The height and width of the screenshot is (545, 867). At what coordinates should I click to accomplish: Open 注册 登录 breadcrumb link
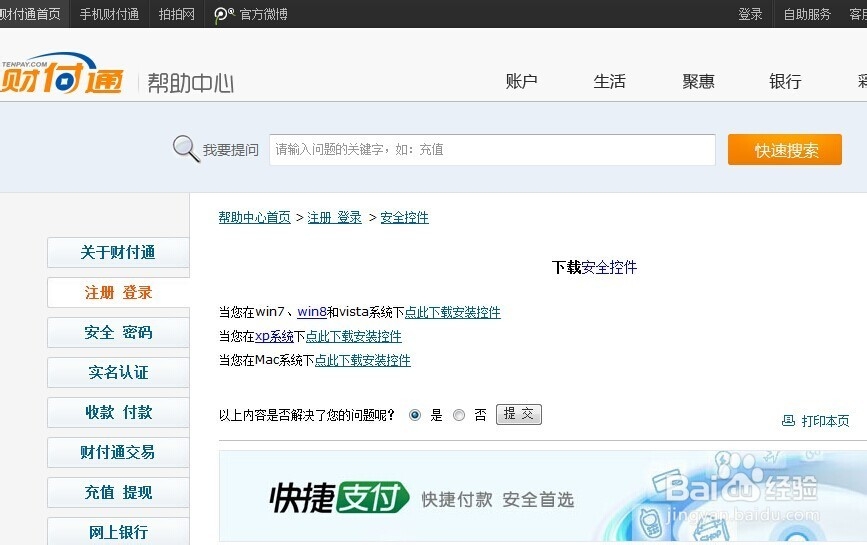335,217
